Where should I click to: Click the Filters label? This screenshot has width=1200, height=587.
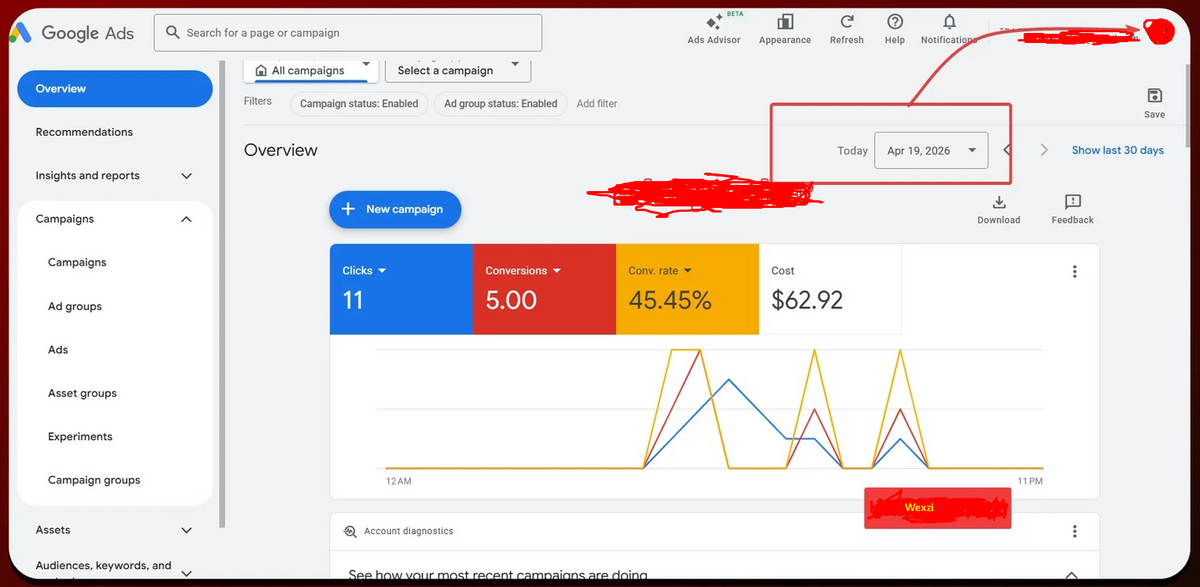point(258,101)
